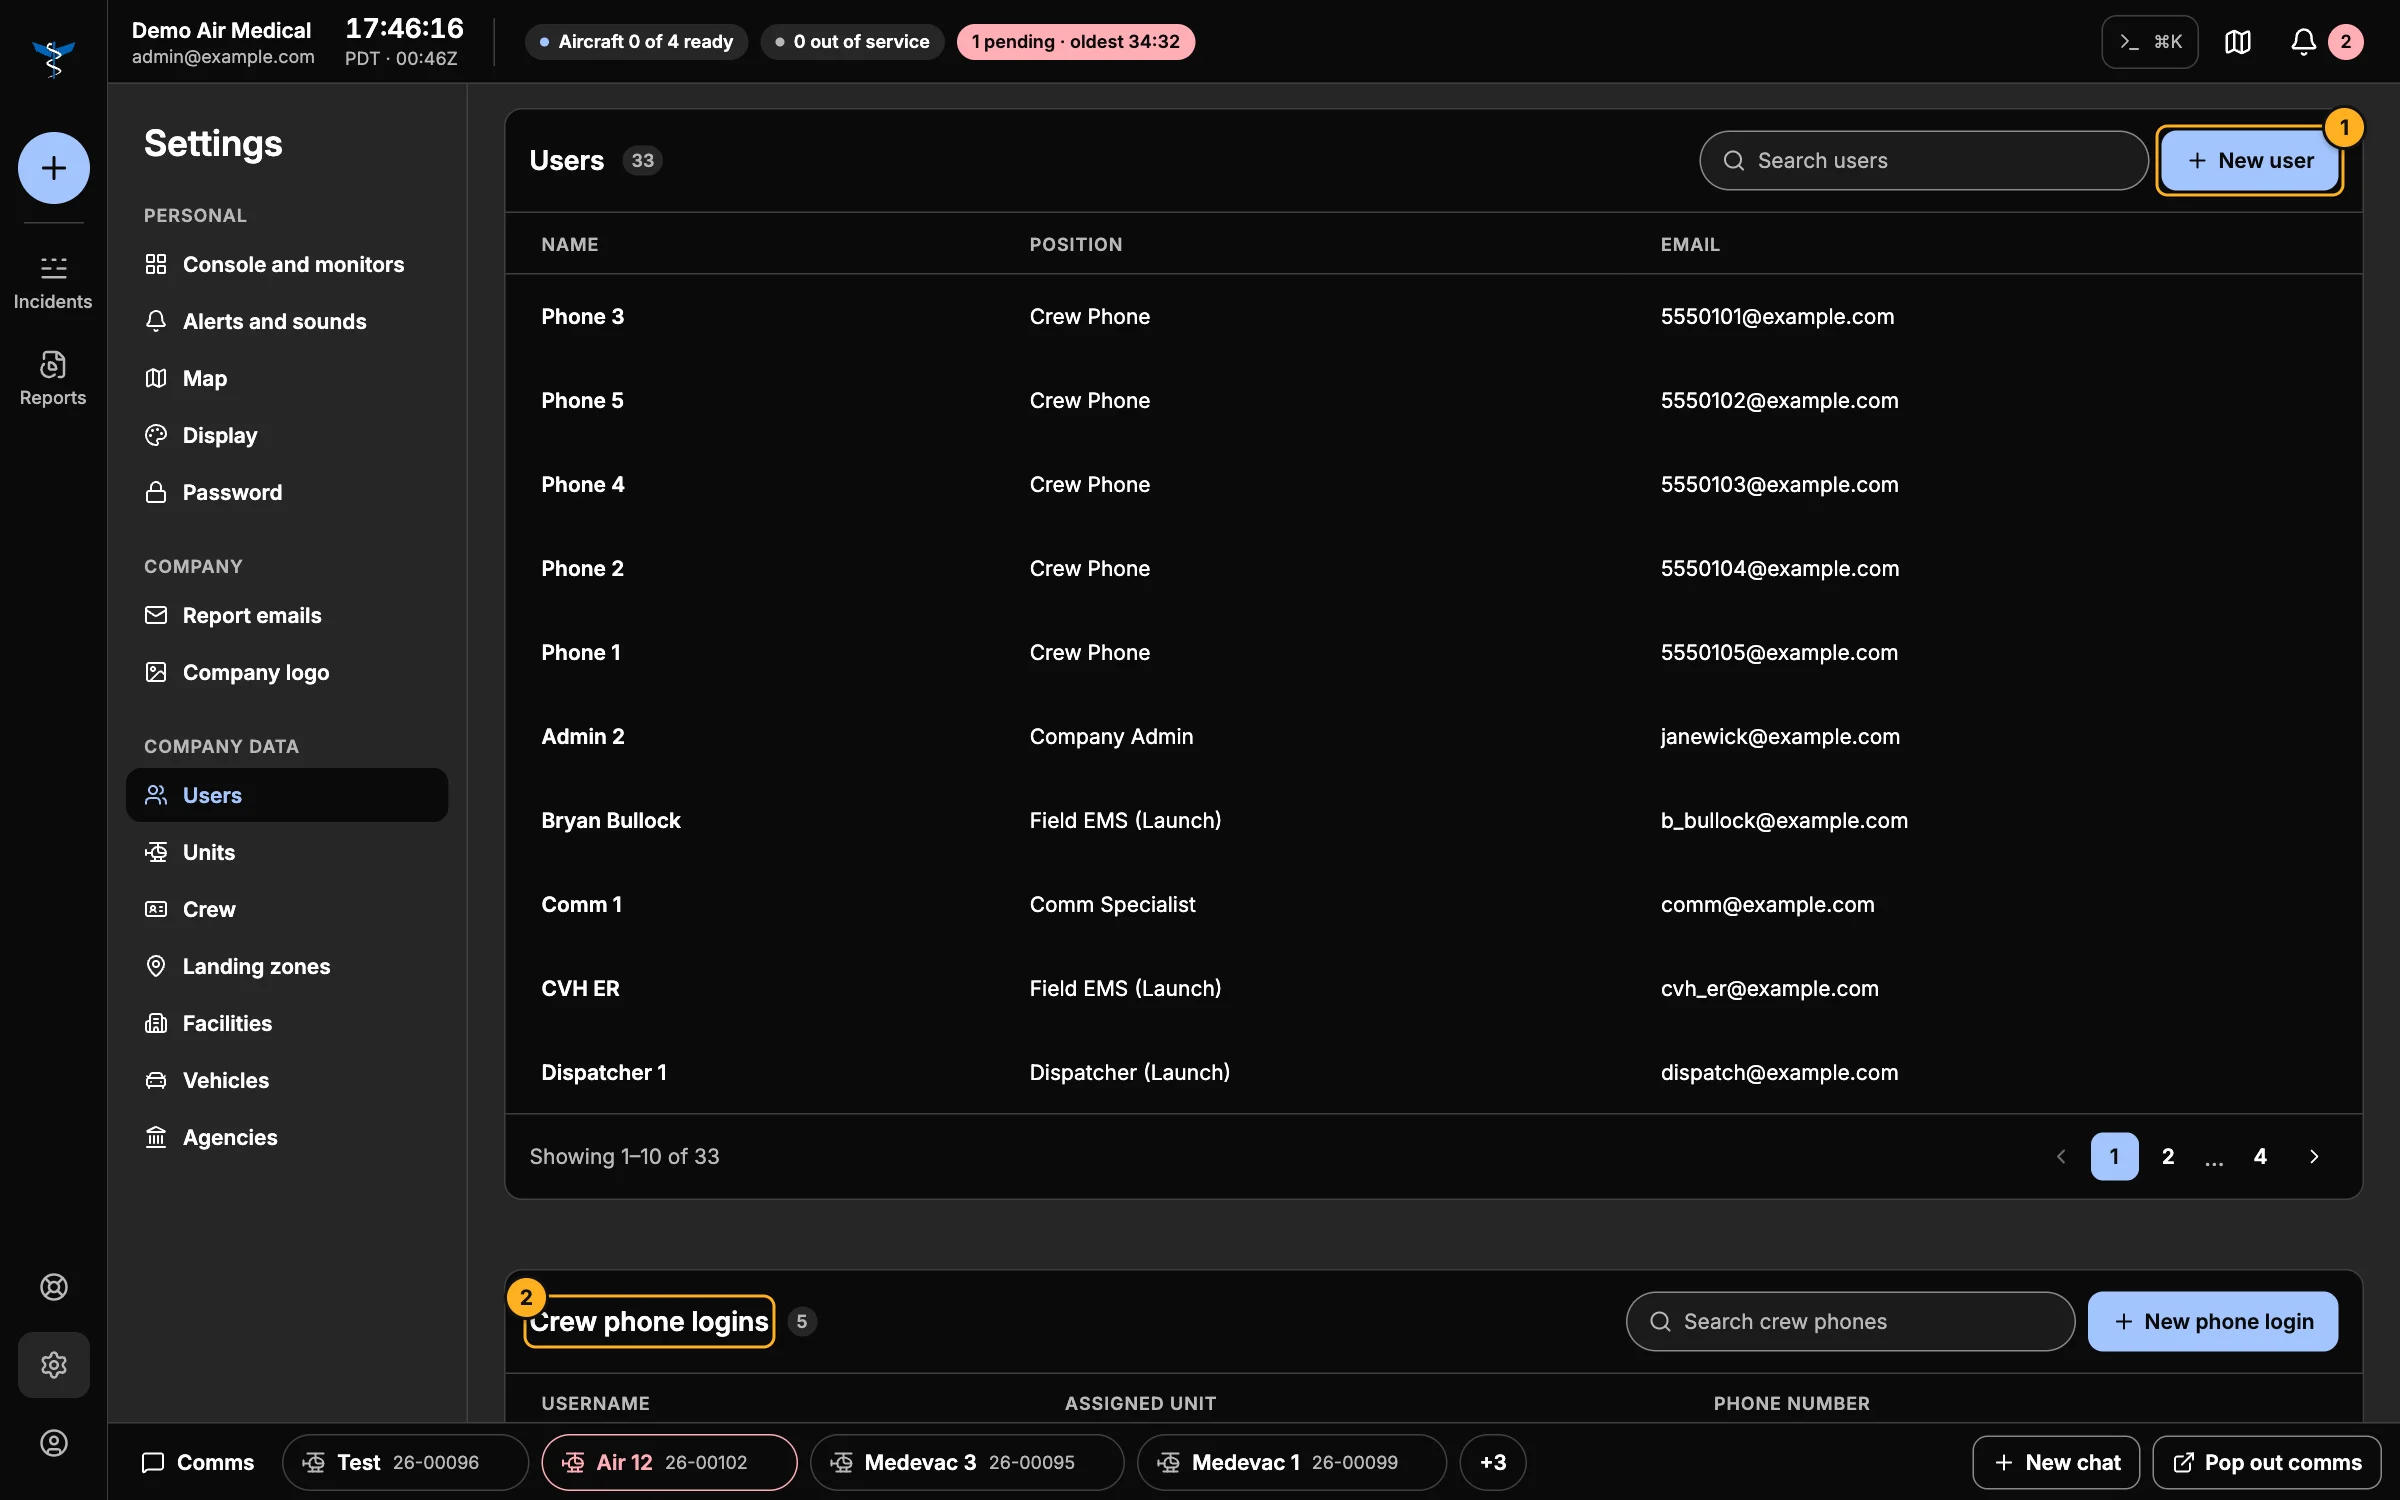Viewport: 2400px width, 1500px height.
Task: Jump to page 4 of users
Action: (x=2260, y=1156)
